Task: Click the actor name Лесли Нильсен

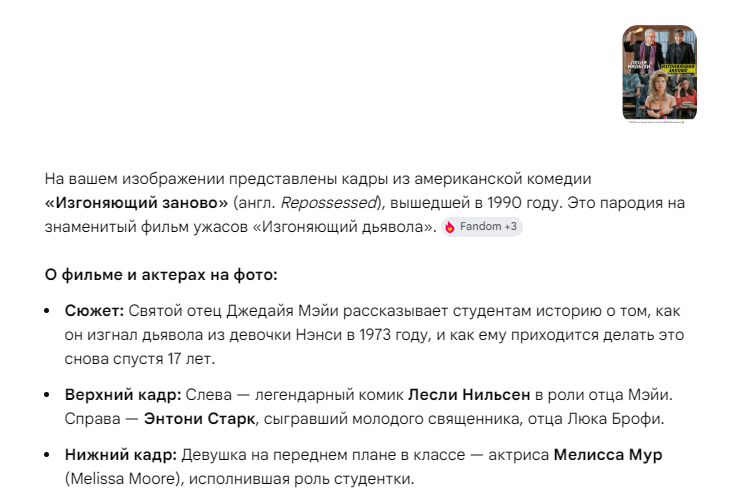Action: click(469, 395)
